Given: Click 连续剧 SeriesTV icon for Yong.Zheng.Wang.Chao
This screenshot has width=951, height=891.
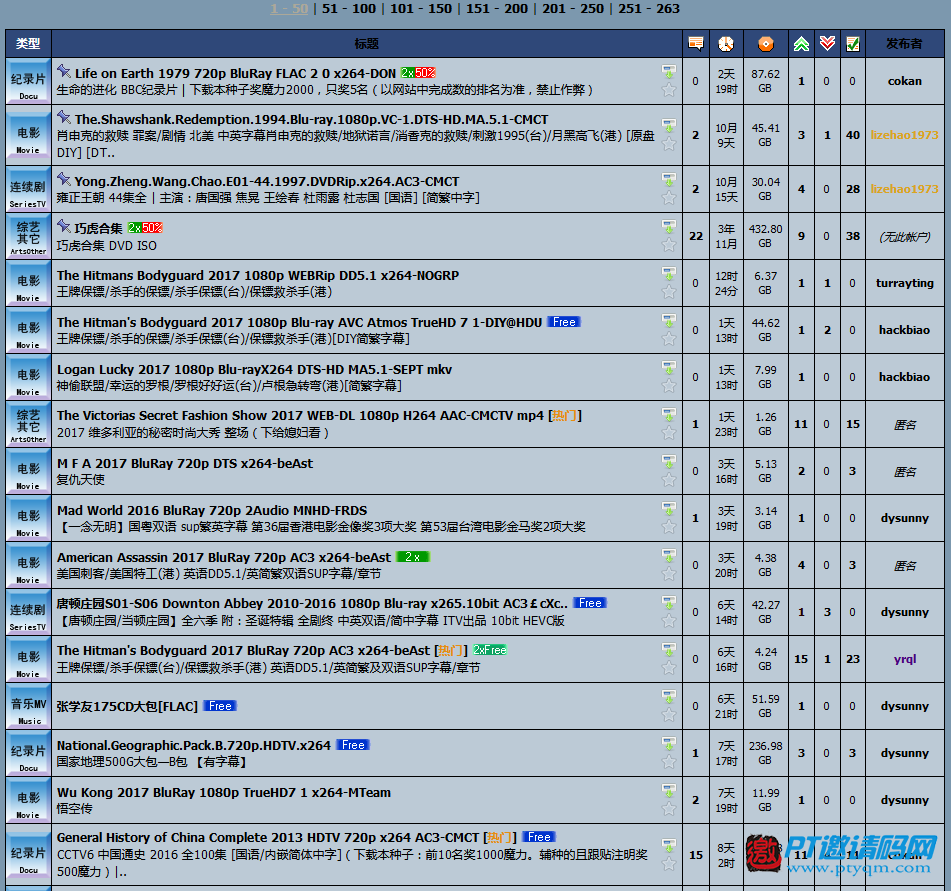Looking at the screenshot, I should pos(28,189).
